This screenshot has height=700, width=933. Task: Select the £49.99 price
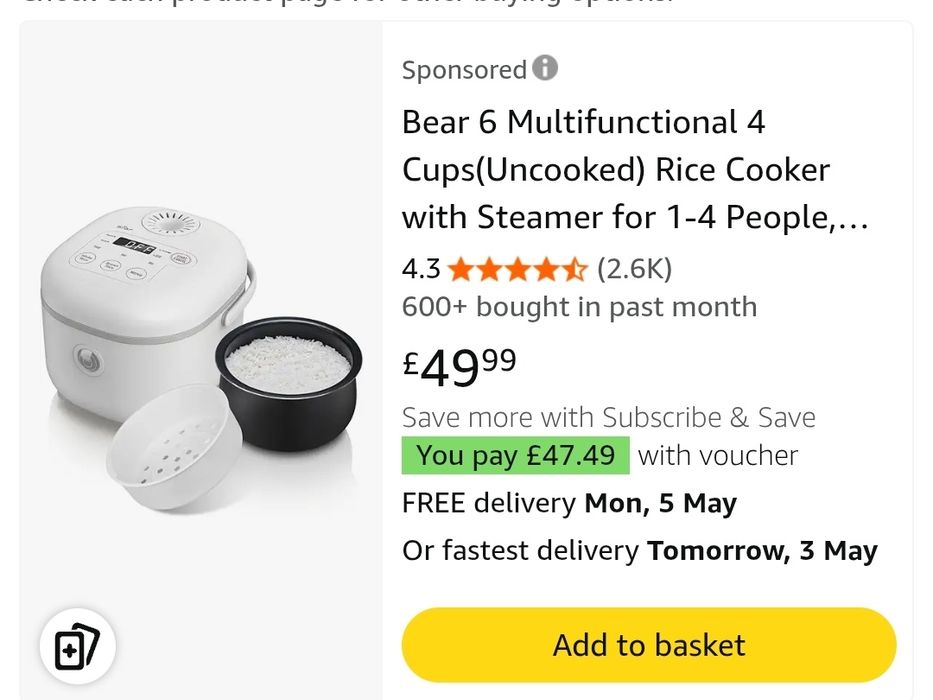tap(460, 366)
